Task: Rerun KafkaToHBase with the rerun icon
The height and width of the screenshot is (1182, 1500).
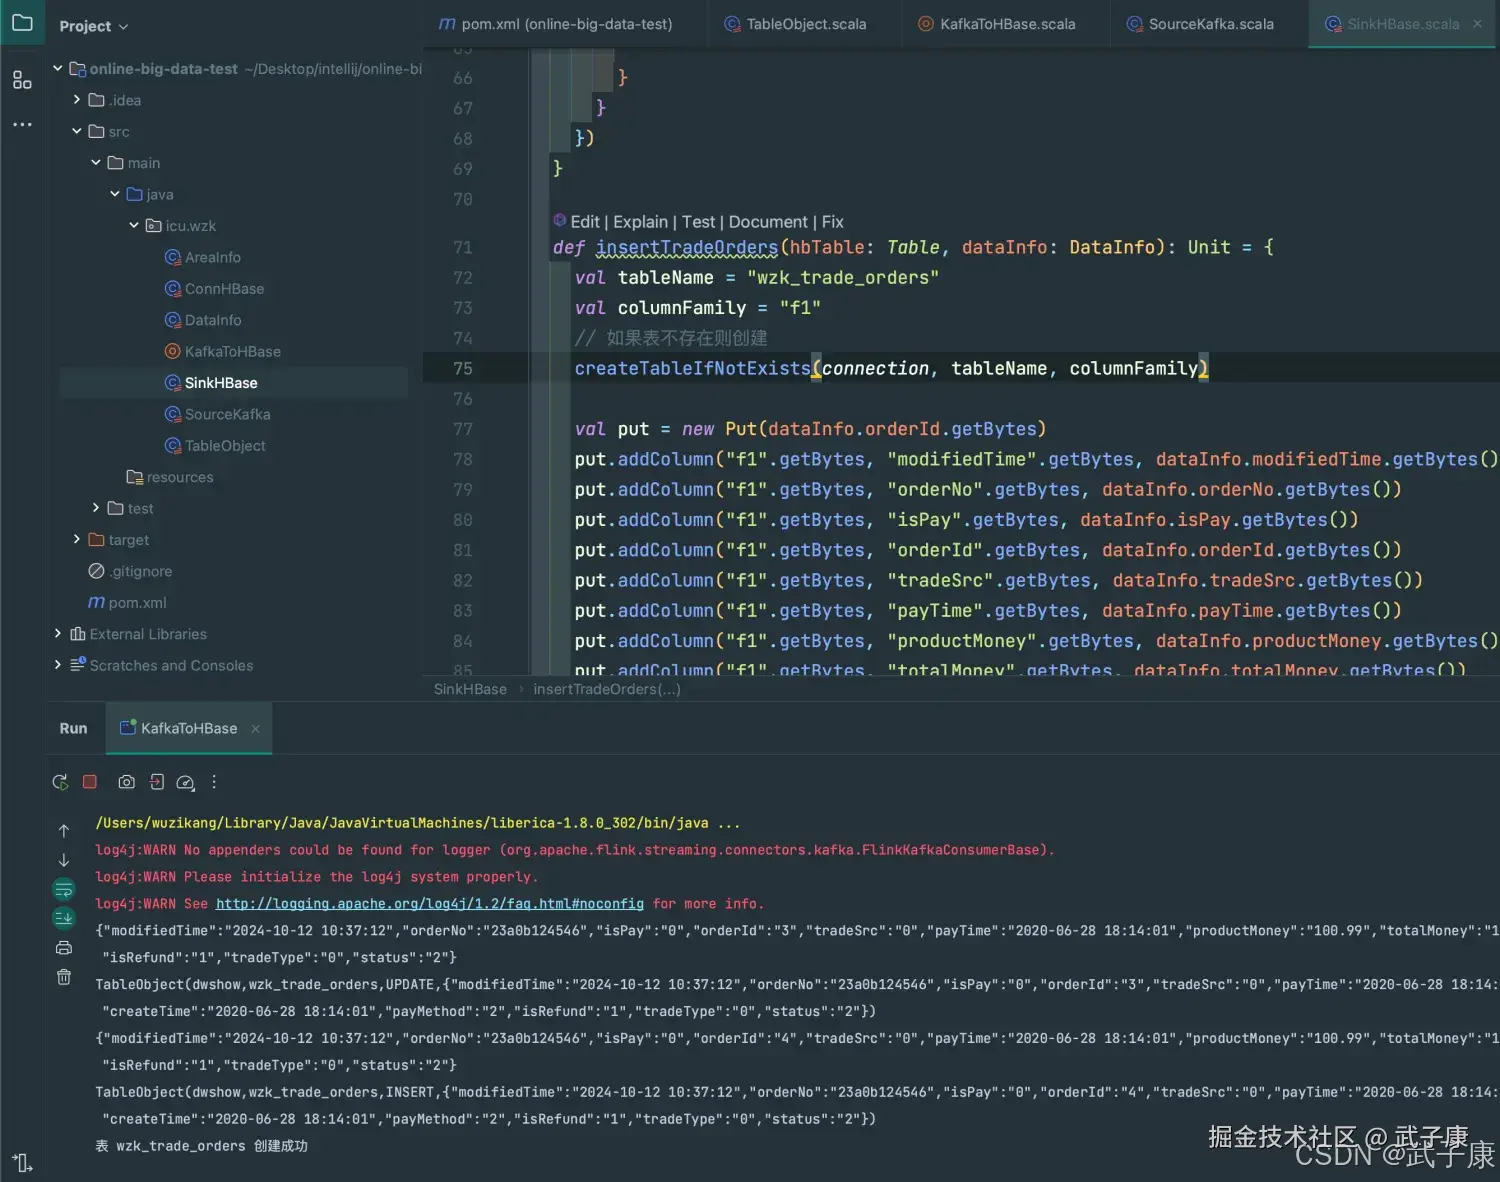Action: click(x=60, y=782)
